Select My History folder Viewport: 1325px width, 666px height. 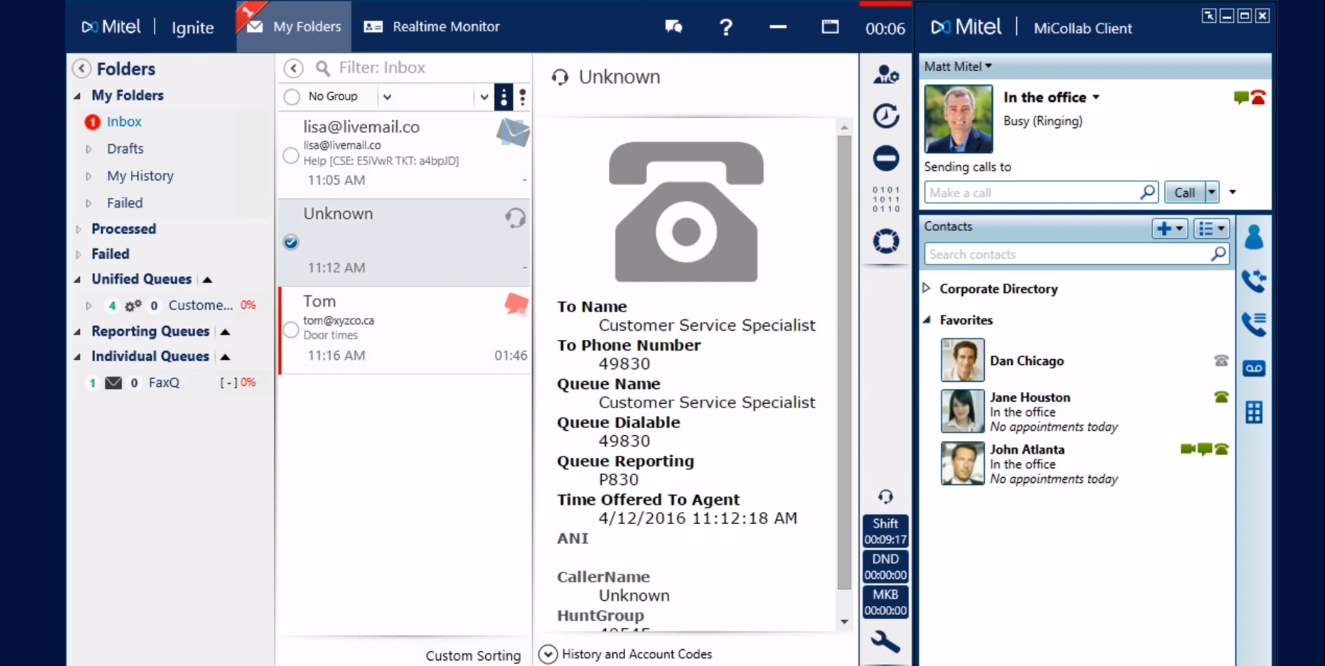click(140, 176)
